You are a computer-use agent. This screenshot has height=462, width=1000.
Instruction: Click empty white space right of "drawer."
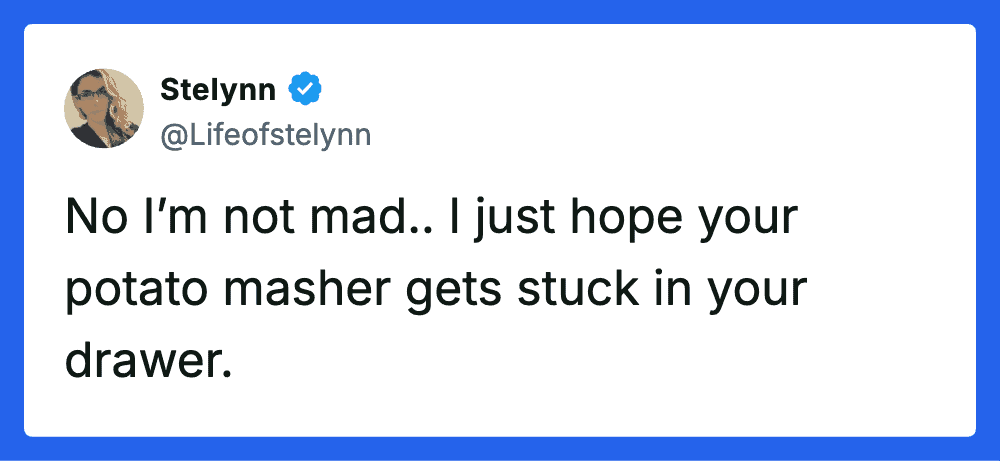(x=600, y=361)
